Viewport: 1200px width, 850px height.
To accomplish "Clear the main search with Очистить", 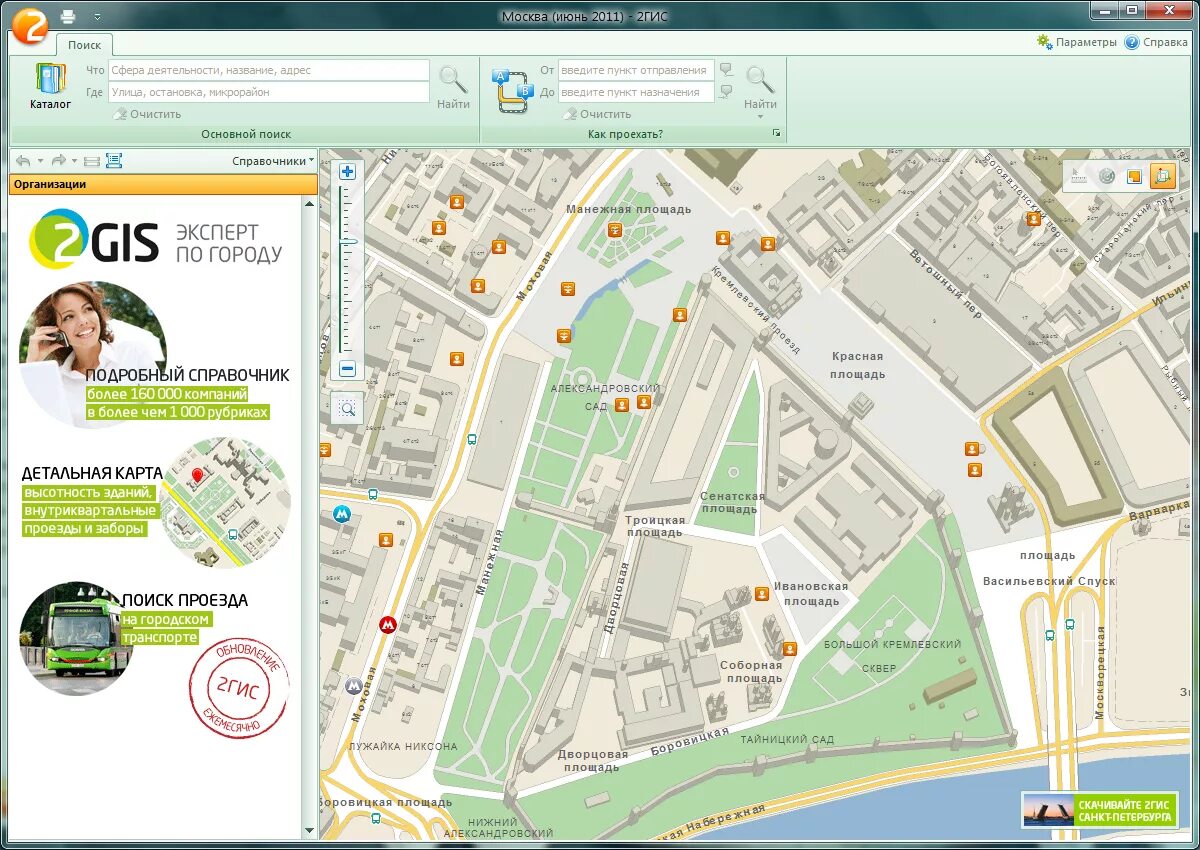I will click(x=146, y=114).
